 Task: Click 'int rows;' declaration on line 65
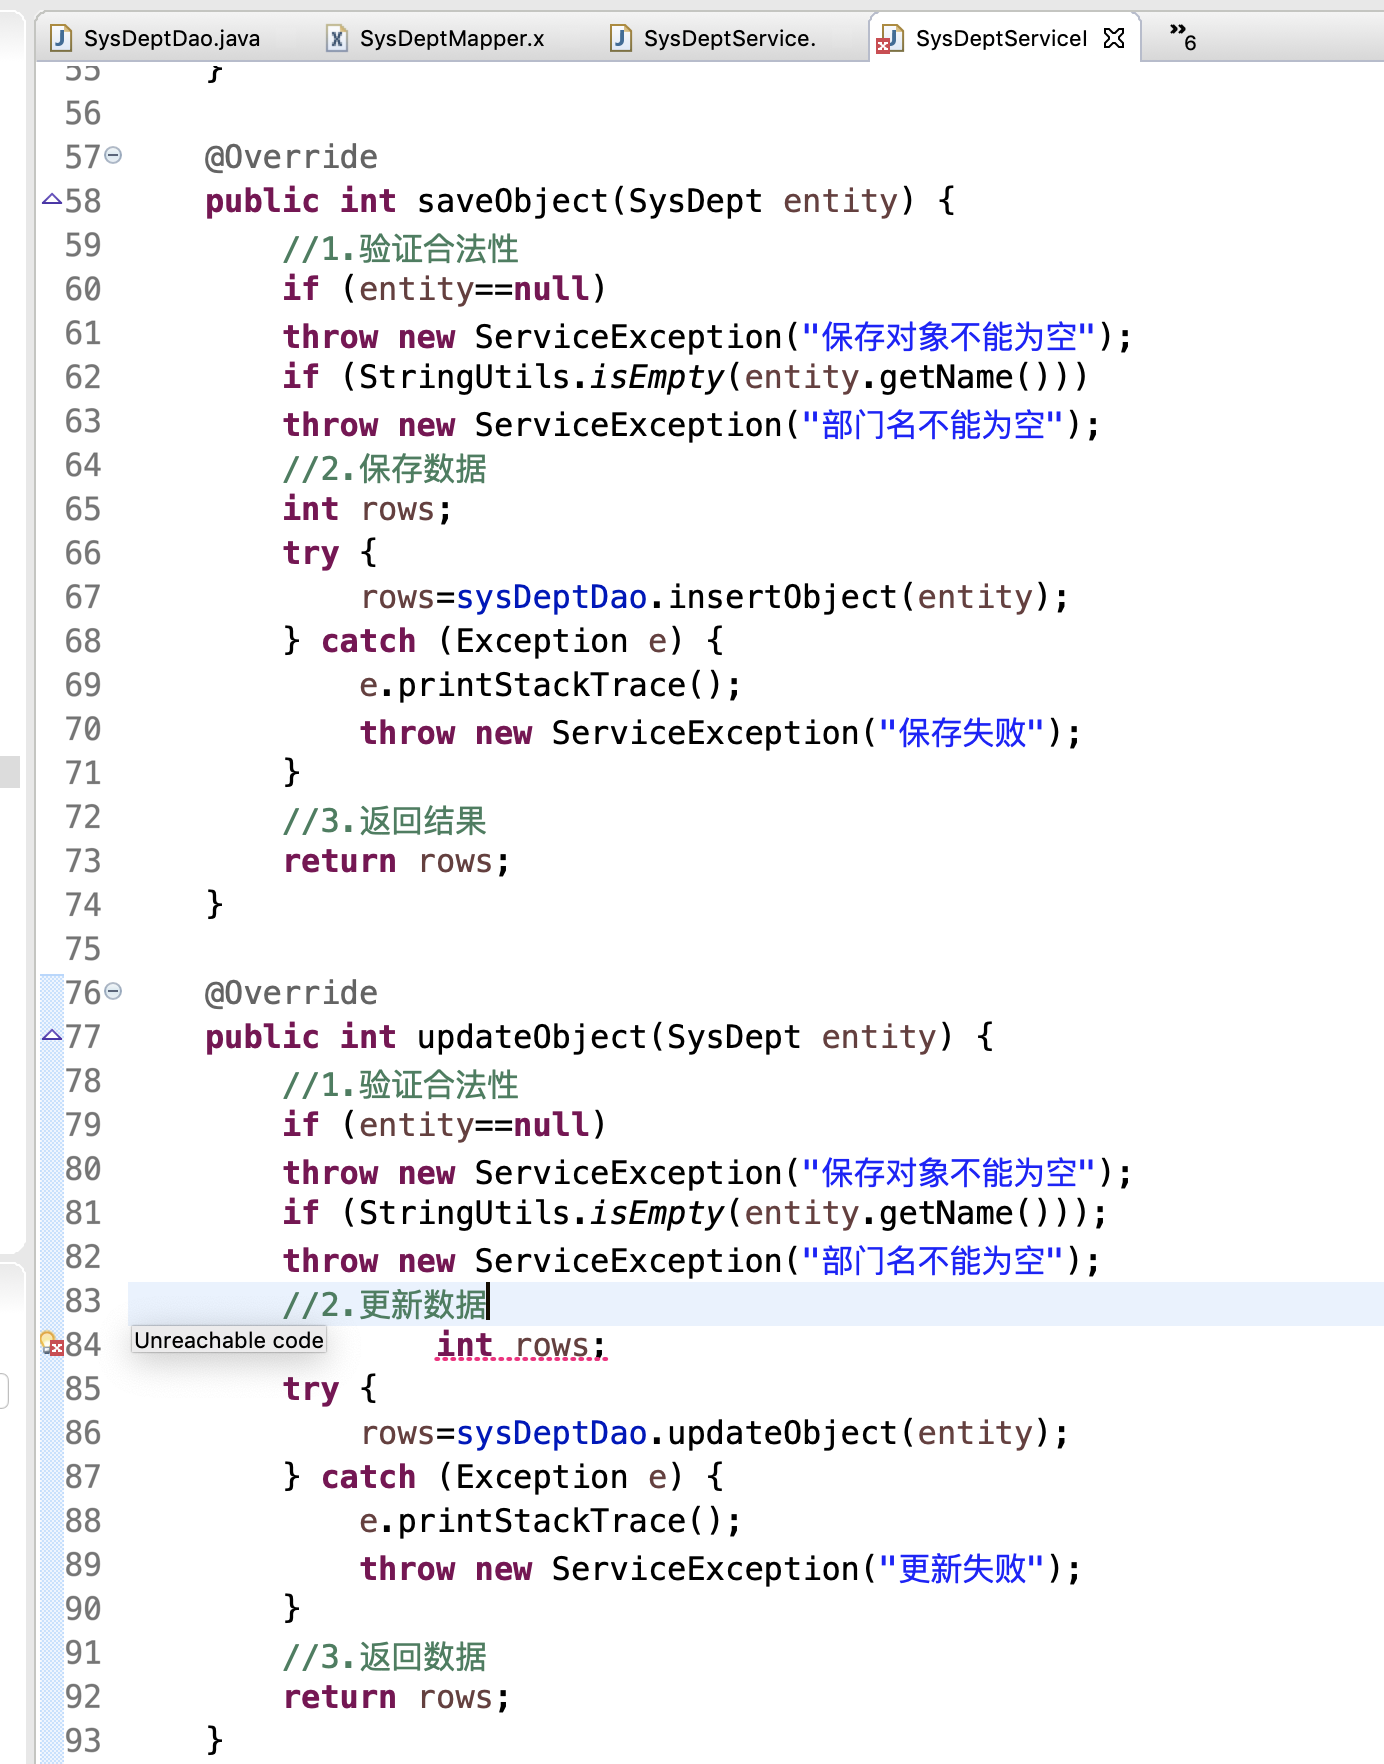[368, 509]
